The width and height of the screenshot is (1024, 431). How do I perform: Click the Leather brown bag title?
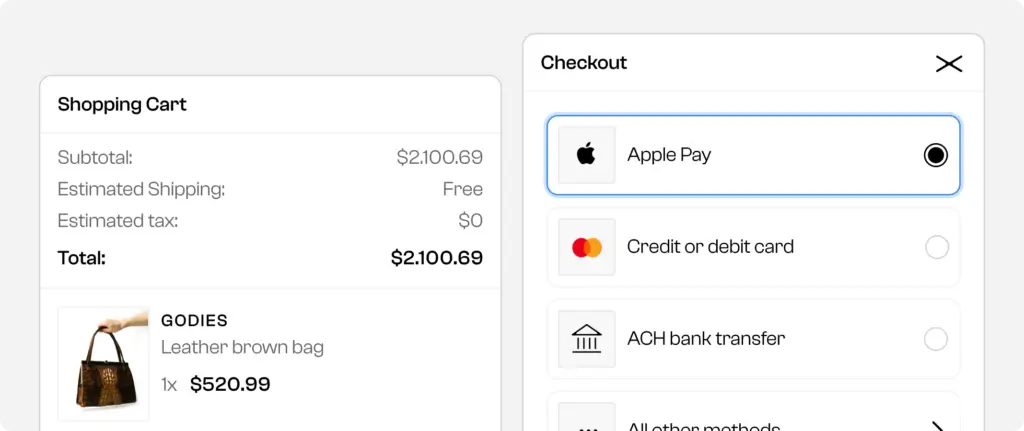(242, 348)
